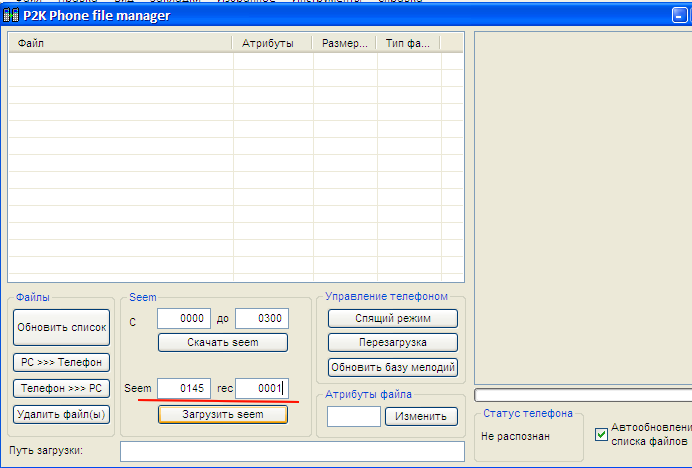The height and width of the screenshot is (468, 692).
Task: Sort list by Тип фа... column header
Action: click(408, 43)
